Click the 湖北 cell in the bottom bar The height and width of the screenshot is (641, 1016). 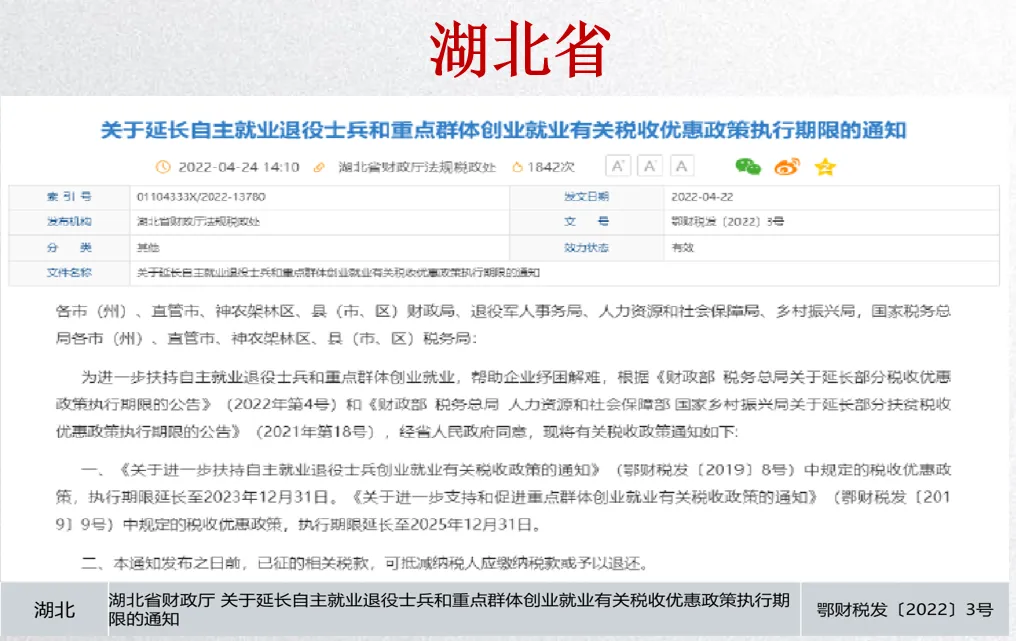54,610
